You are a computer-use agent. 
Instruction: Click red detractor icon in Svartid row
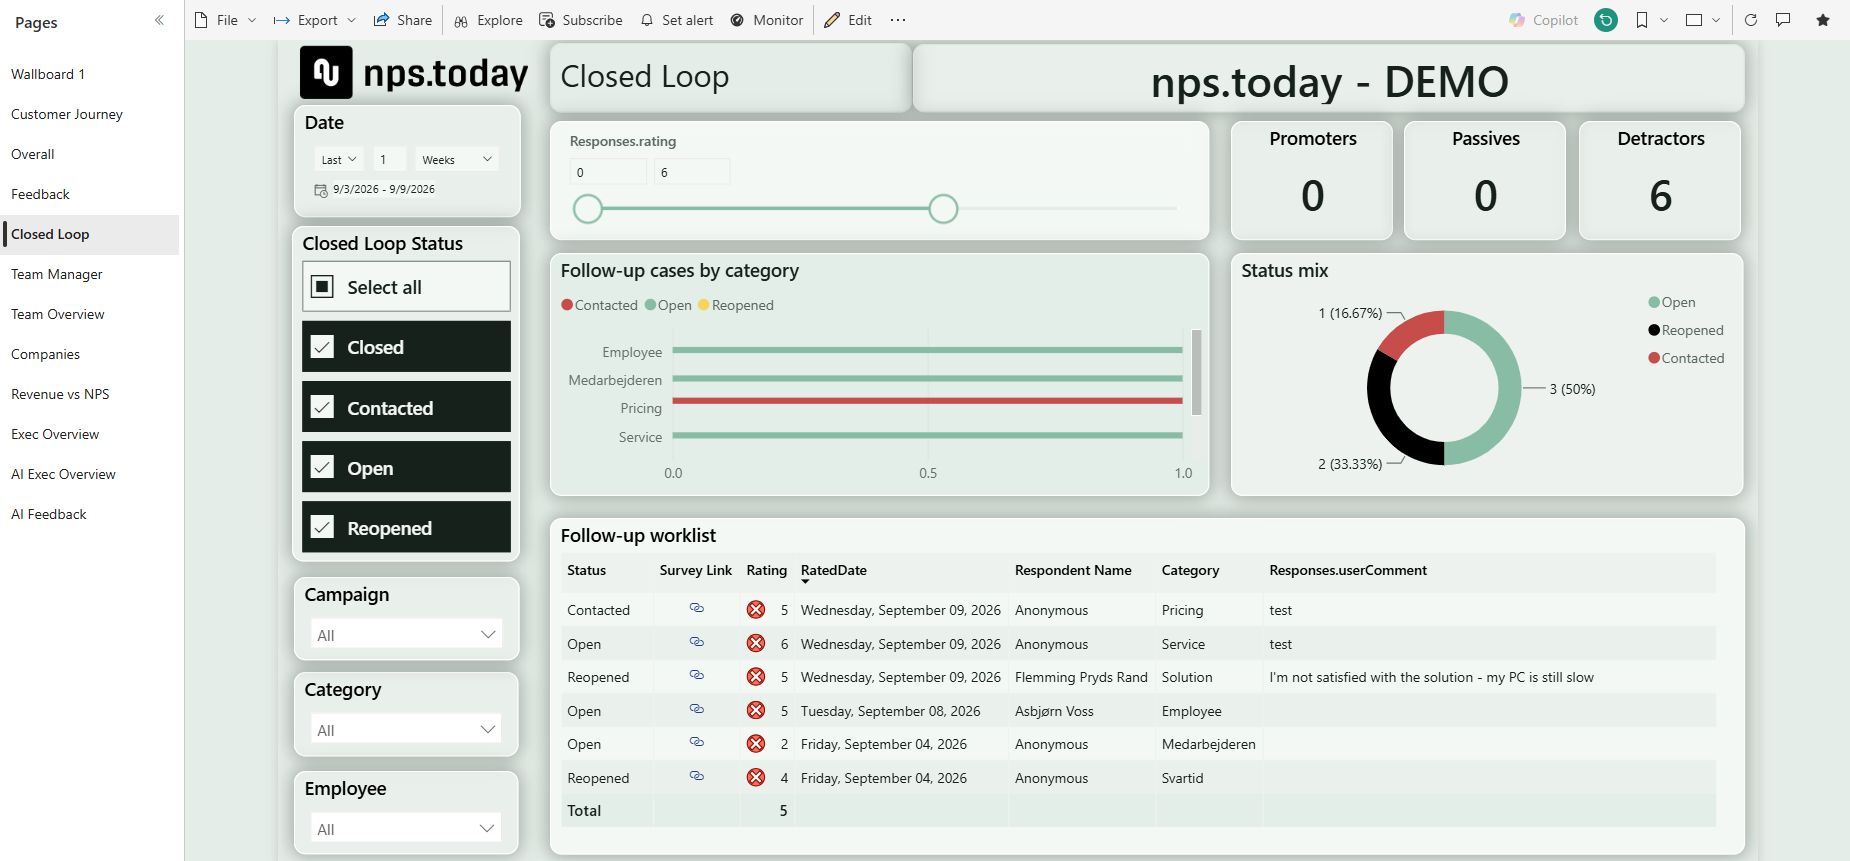[756, 778]
